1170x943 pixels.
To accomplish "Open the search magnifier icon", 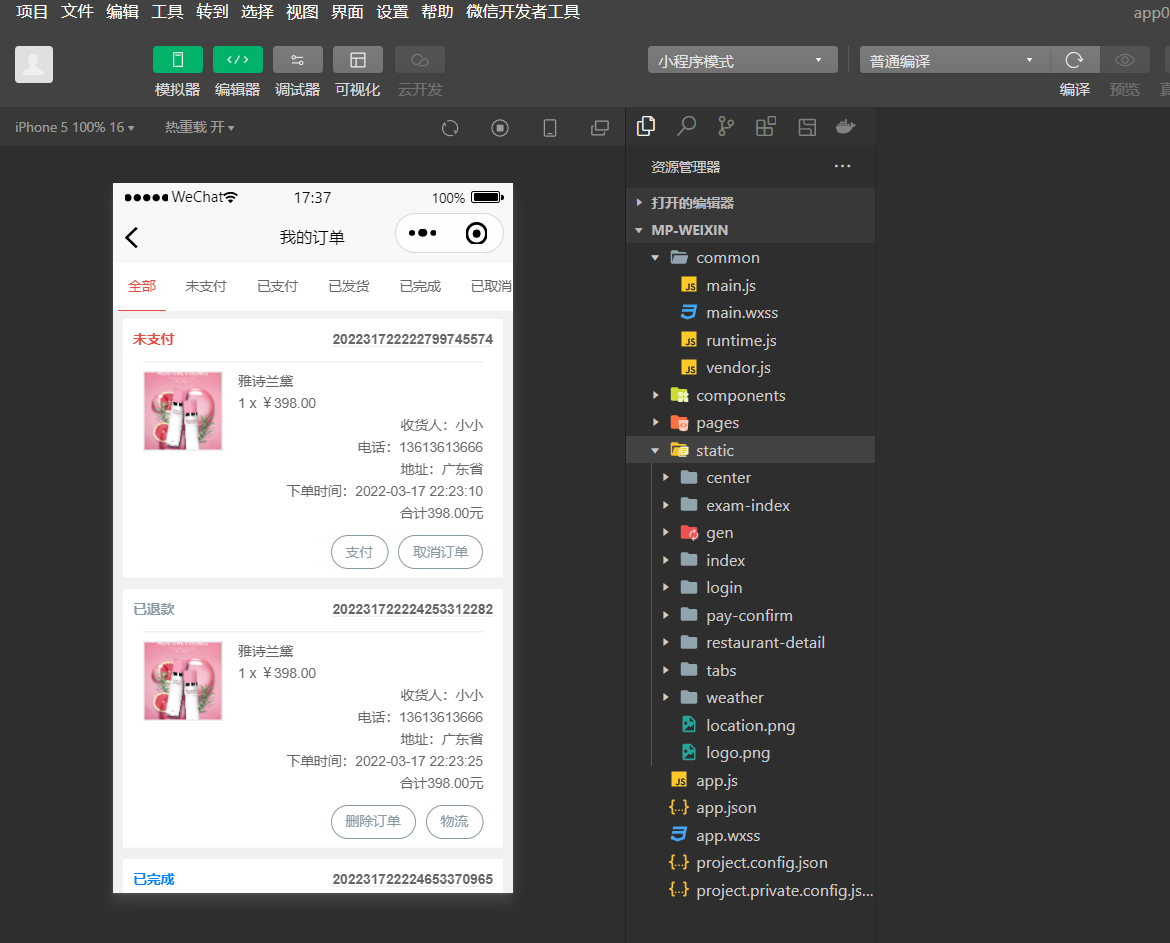I will click(x=686, y=126).
